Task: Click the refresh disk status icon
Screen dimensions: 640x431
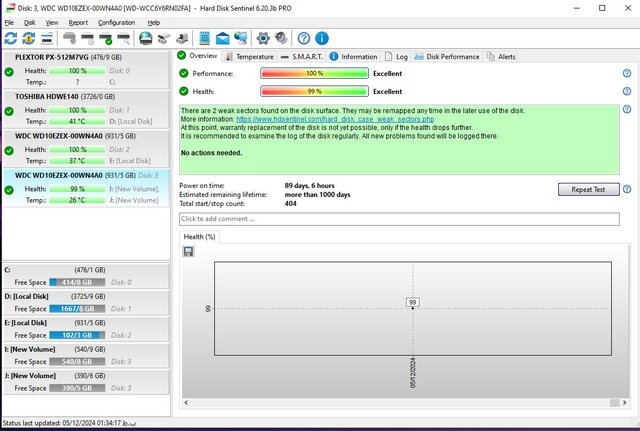Action: (11, 38)
